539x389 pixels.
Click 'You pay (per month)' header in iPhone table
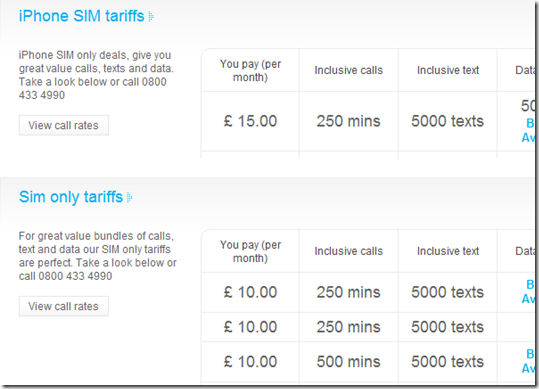coord(250,70)
